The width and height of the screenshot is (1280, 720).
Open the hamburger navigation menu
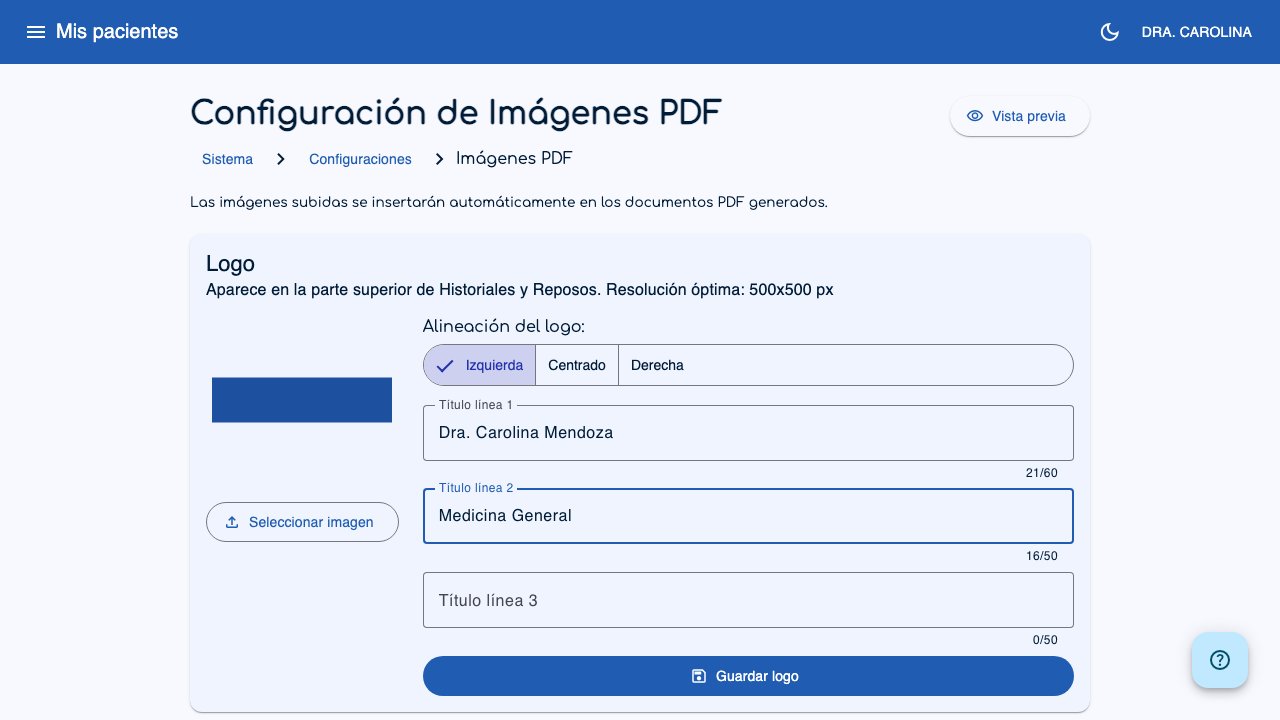tap(36, 32)
